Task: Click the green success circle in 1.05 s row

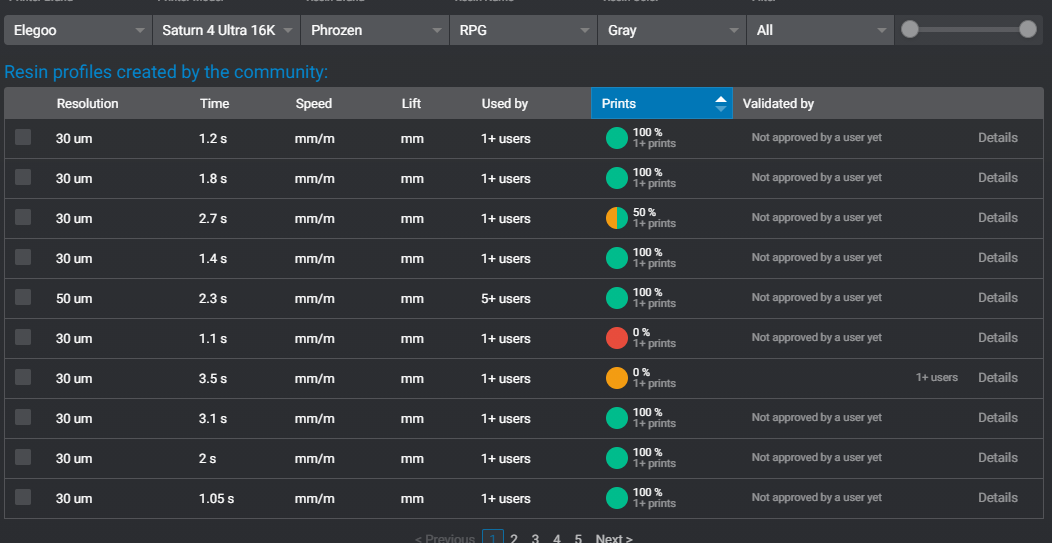Action: click(x=617, y=498)
